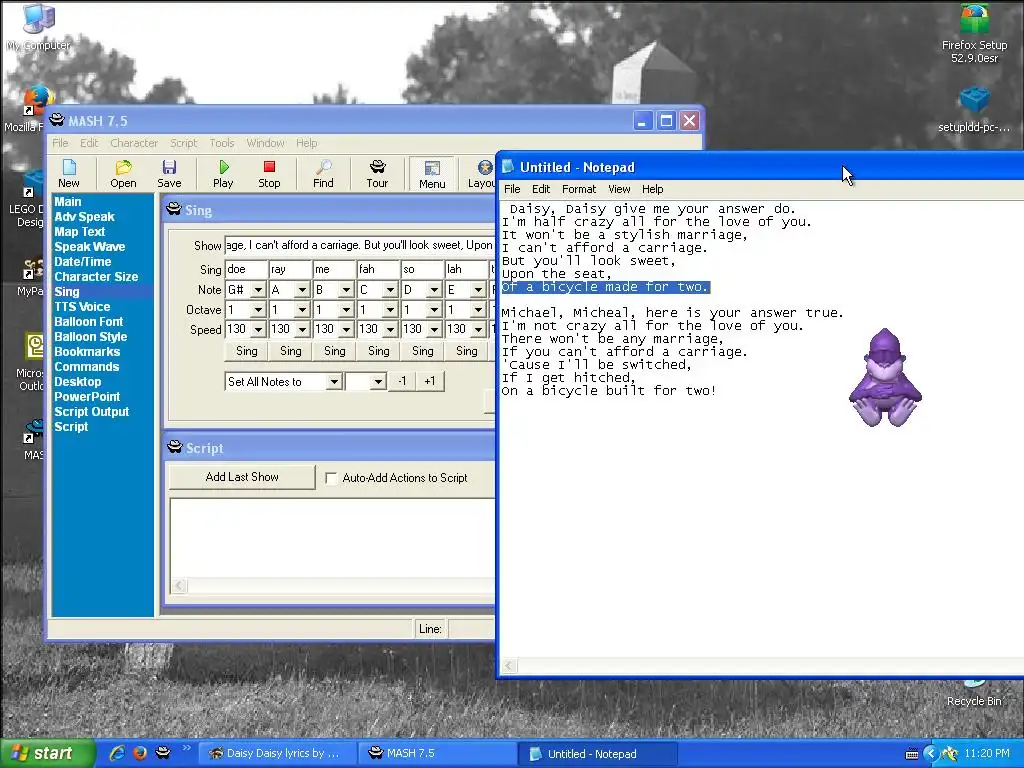Open the empty dropdown beside Set All Notes
The image size is (1024, 768).
tap(378, 381)
